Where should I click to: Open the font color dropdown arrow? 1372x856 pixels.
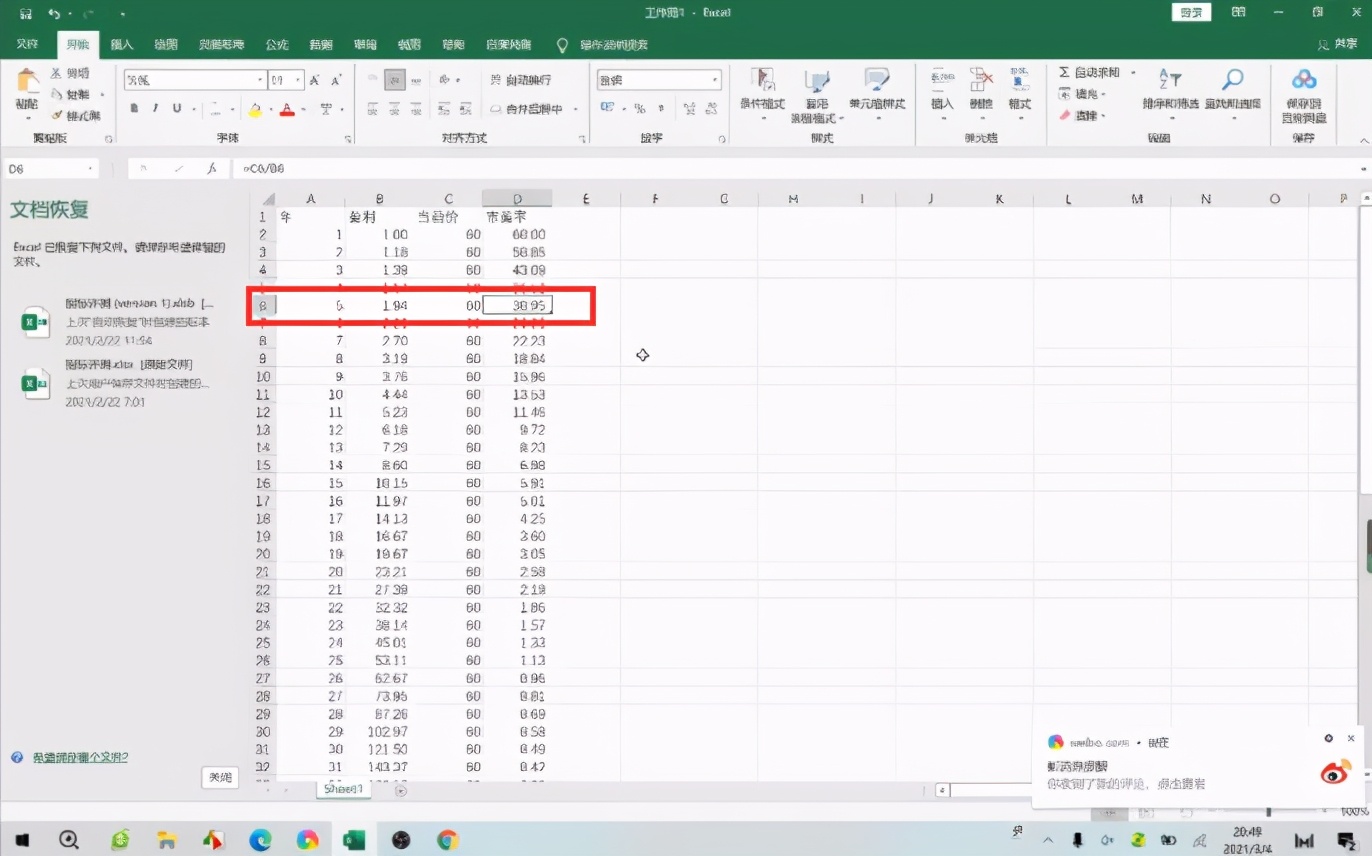(302, 109)
